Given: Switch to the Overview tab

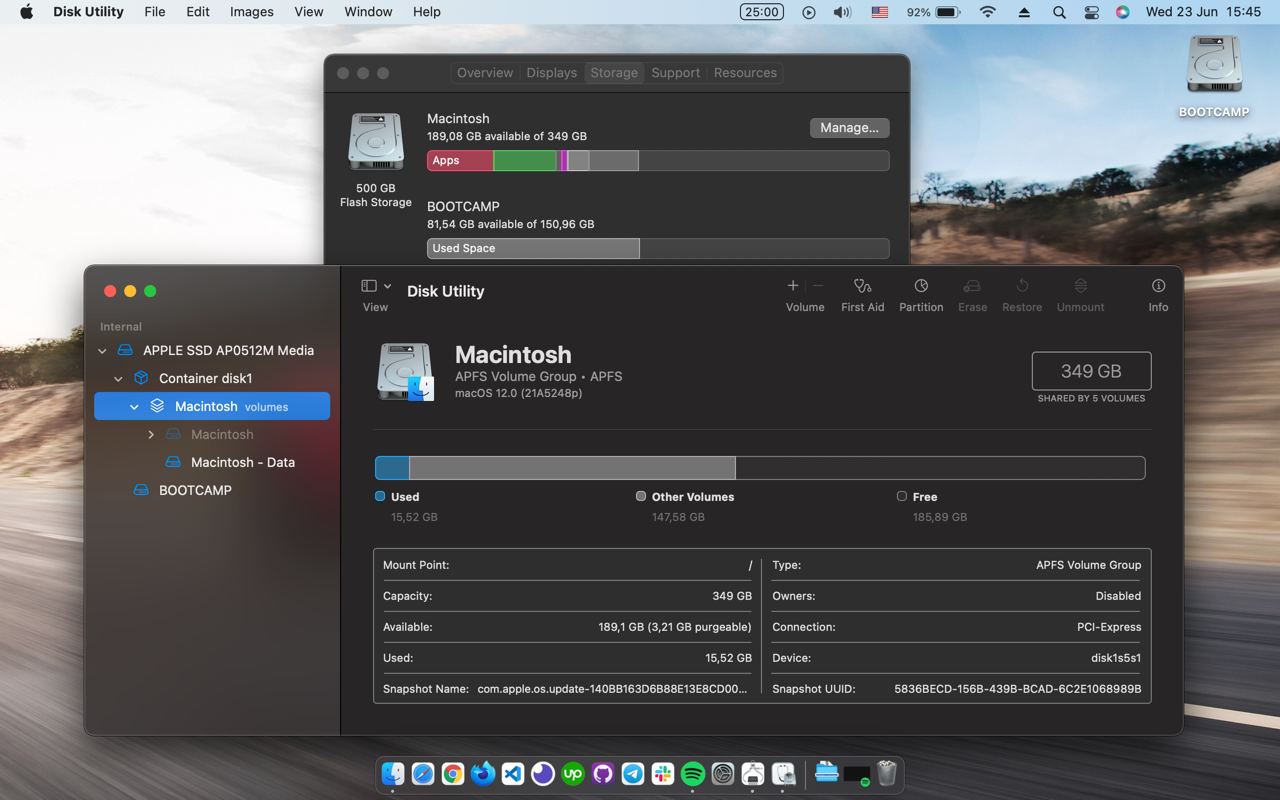Looking at the screenshot, I should point(485,73).
